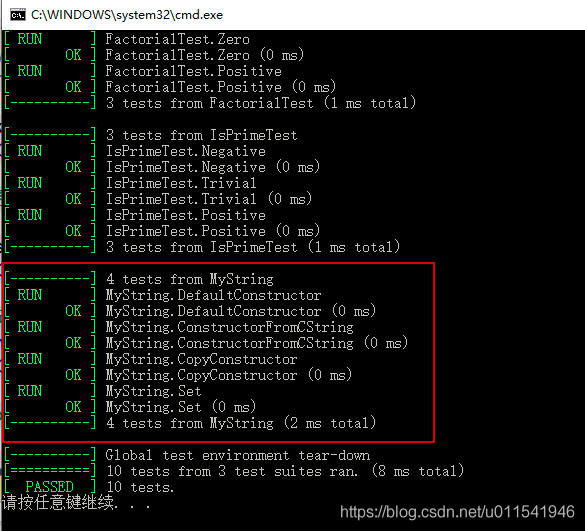Click the RUN line for MyString.CopyConstructor

pos(151,359)
